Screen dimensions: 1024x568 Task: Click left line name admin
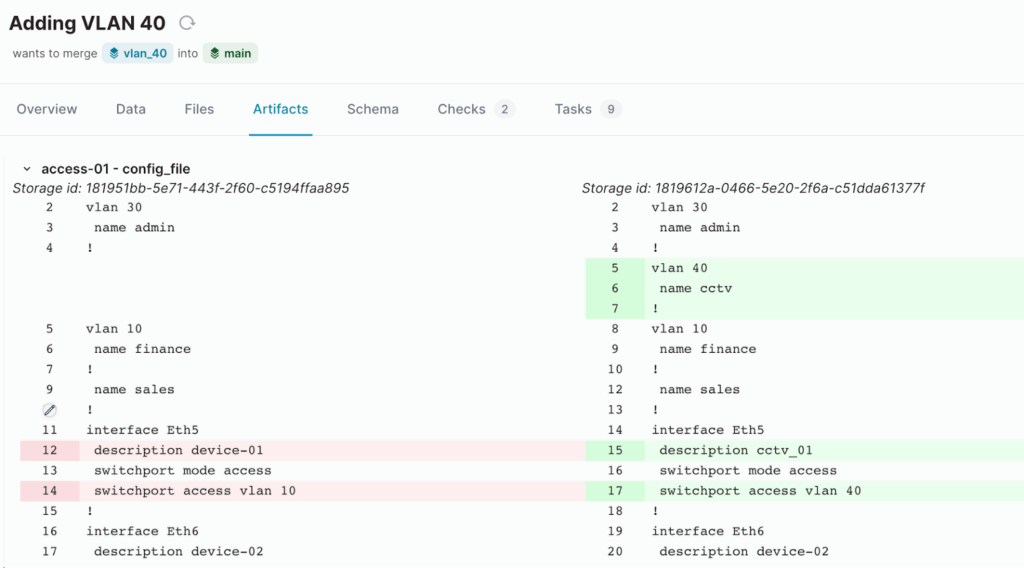pos(134,228)
